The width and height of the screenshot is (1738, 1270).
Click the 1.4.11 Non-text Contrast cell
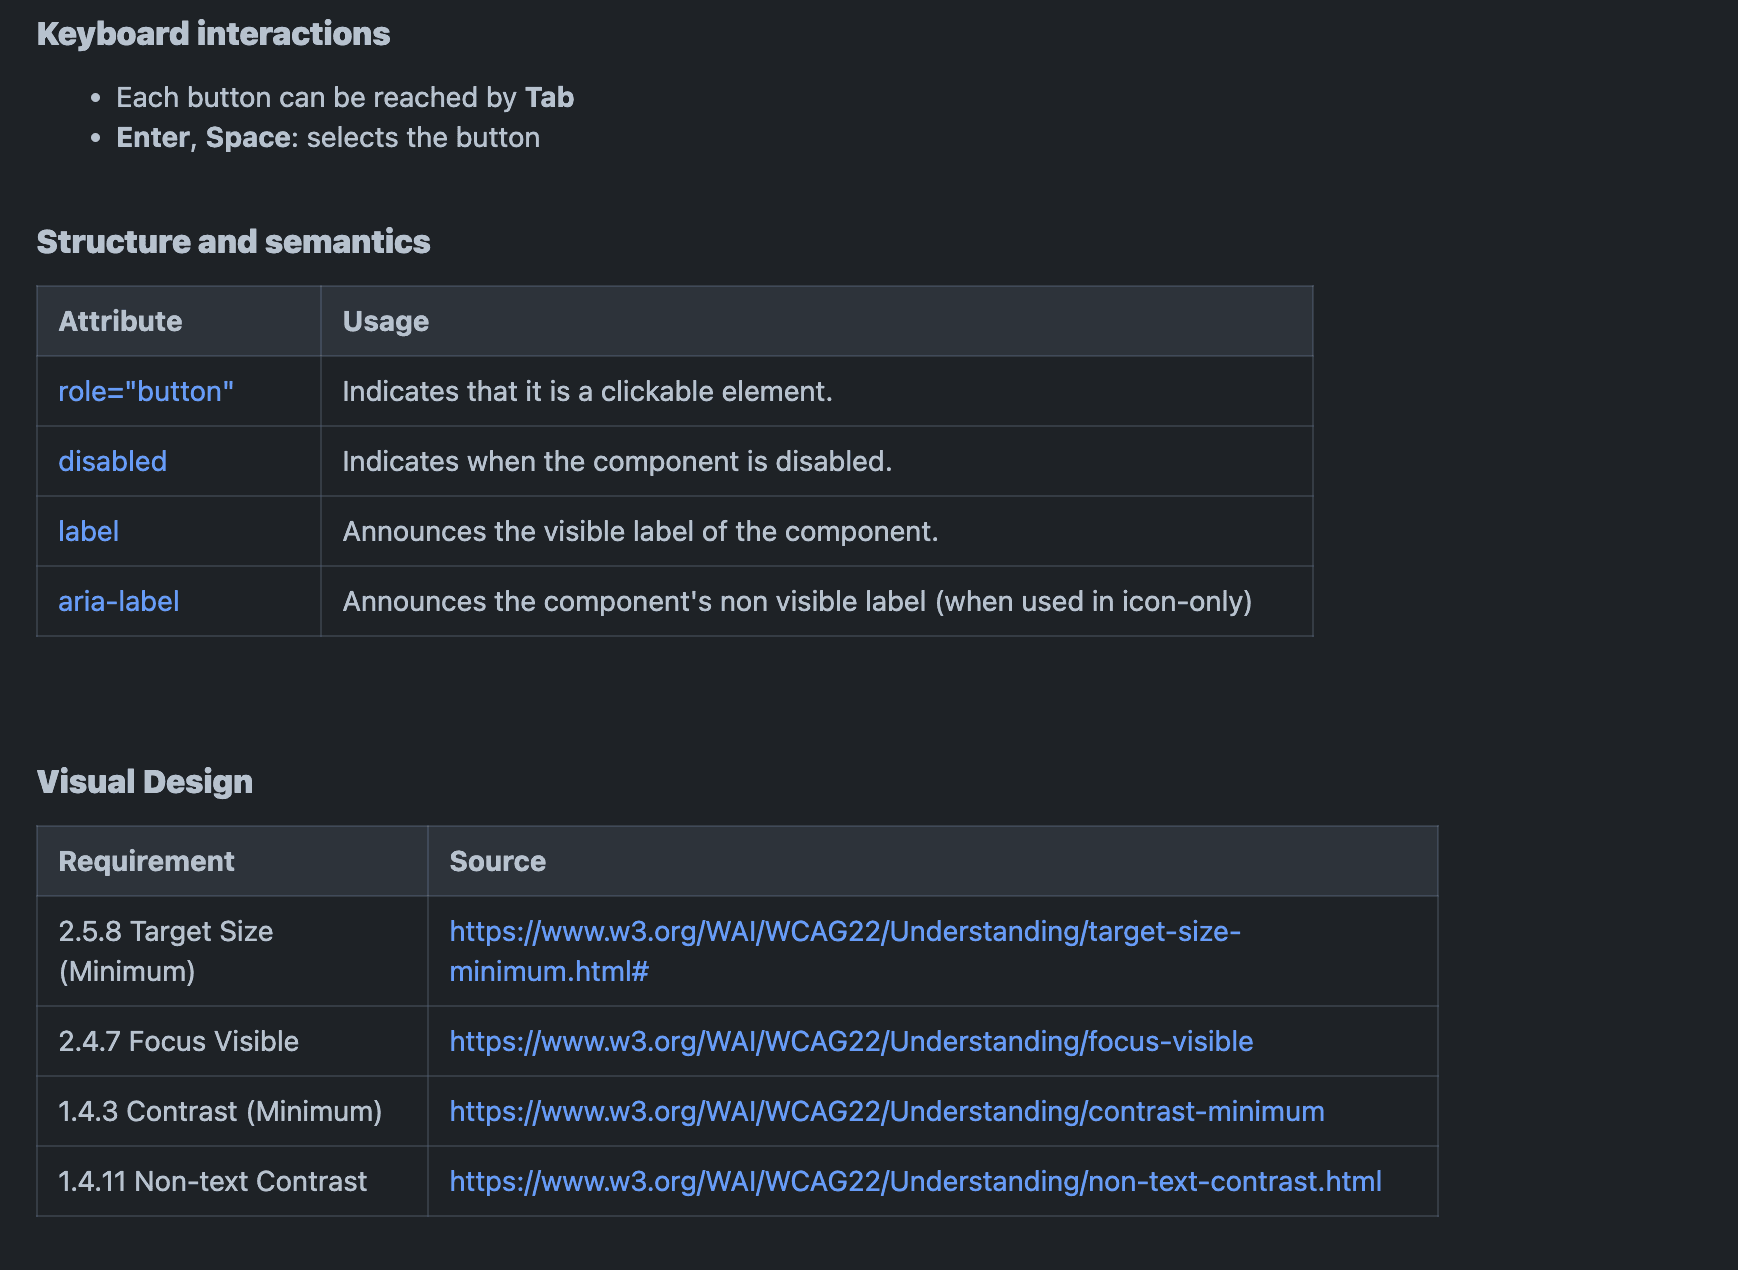pyautogui.click(x=212, y=1181)
